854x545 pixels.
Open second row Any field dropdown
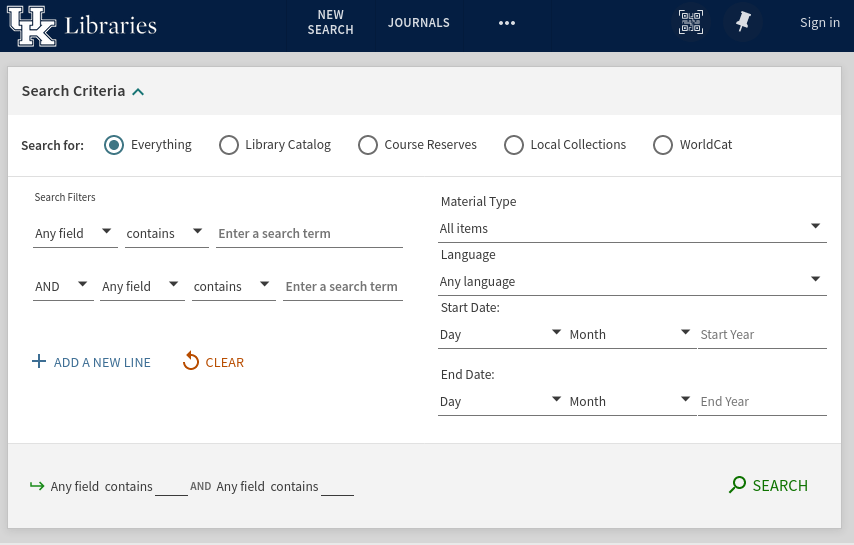(142, 286)
